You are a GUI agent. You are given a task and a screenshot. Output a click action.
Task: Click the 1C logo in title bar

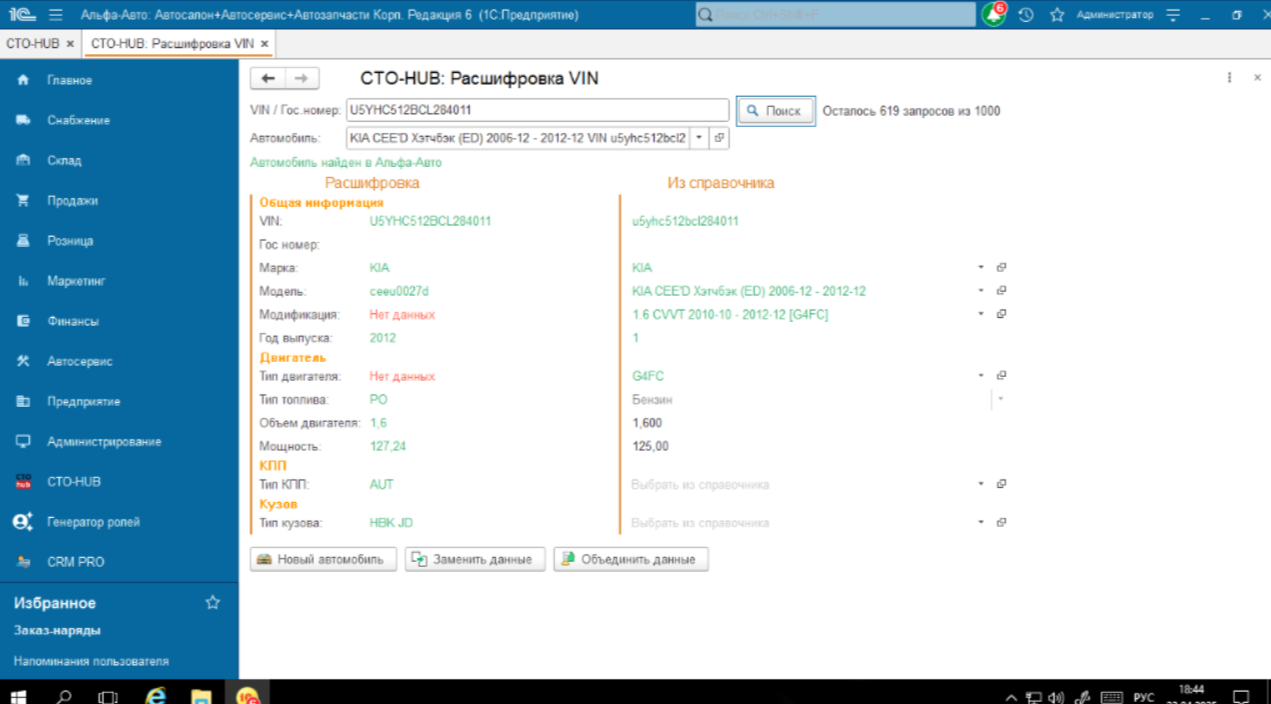21,15
